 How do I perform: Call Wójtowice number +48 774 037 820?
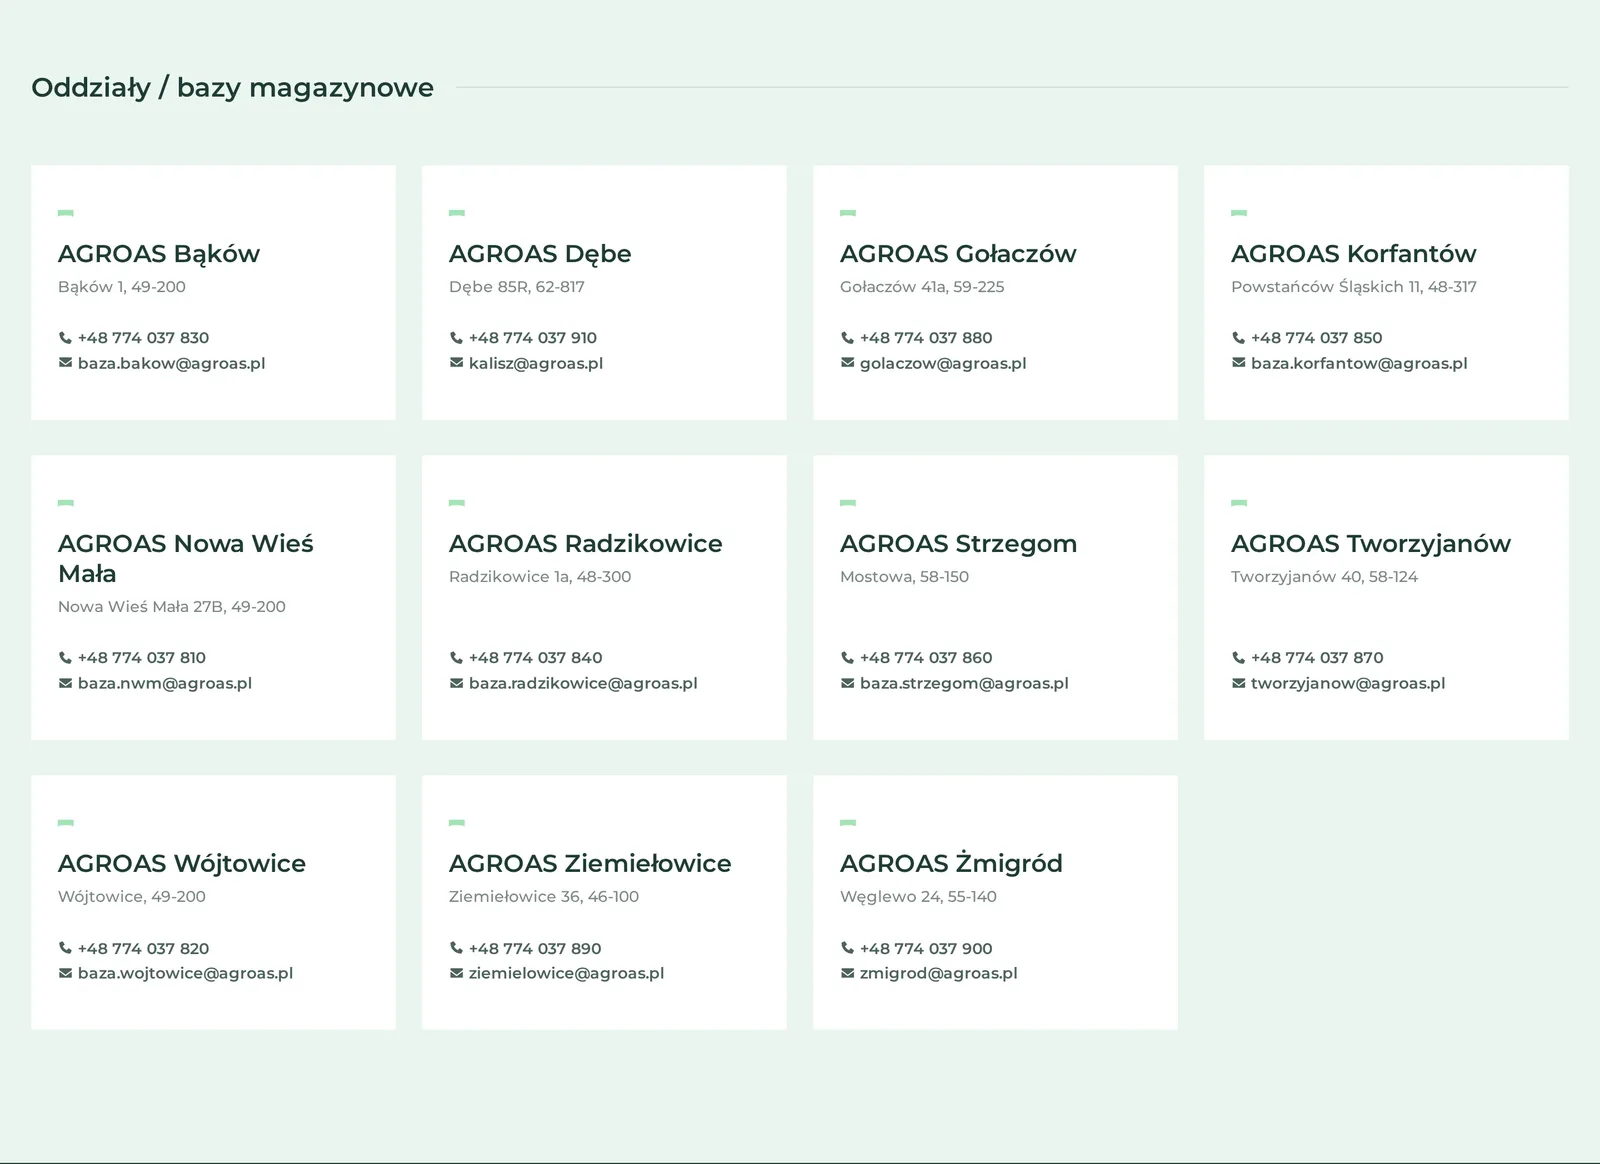pos(143,948)
